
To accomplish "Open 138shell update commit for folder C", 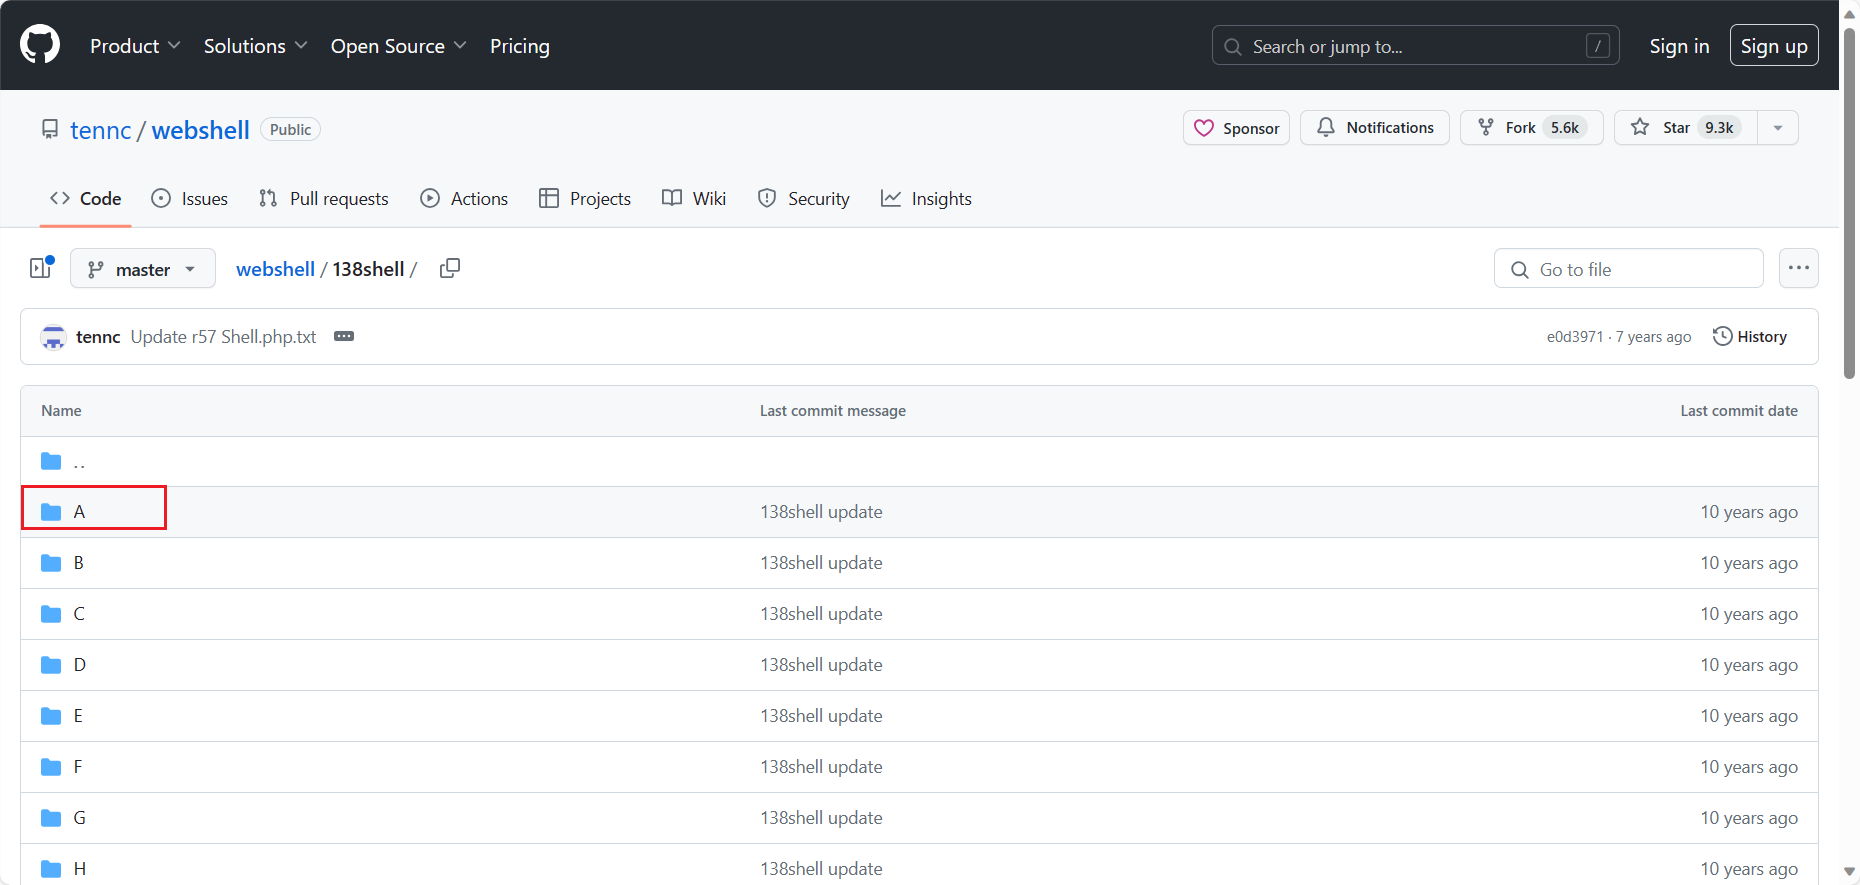I will click(821, 614).
